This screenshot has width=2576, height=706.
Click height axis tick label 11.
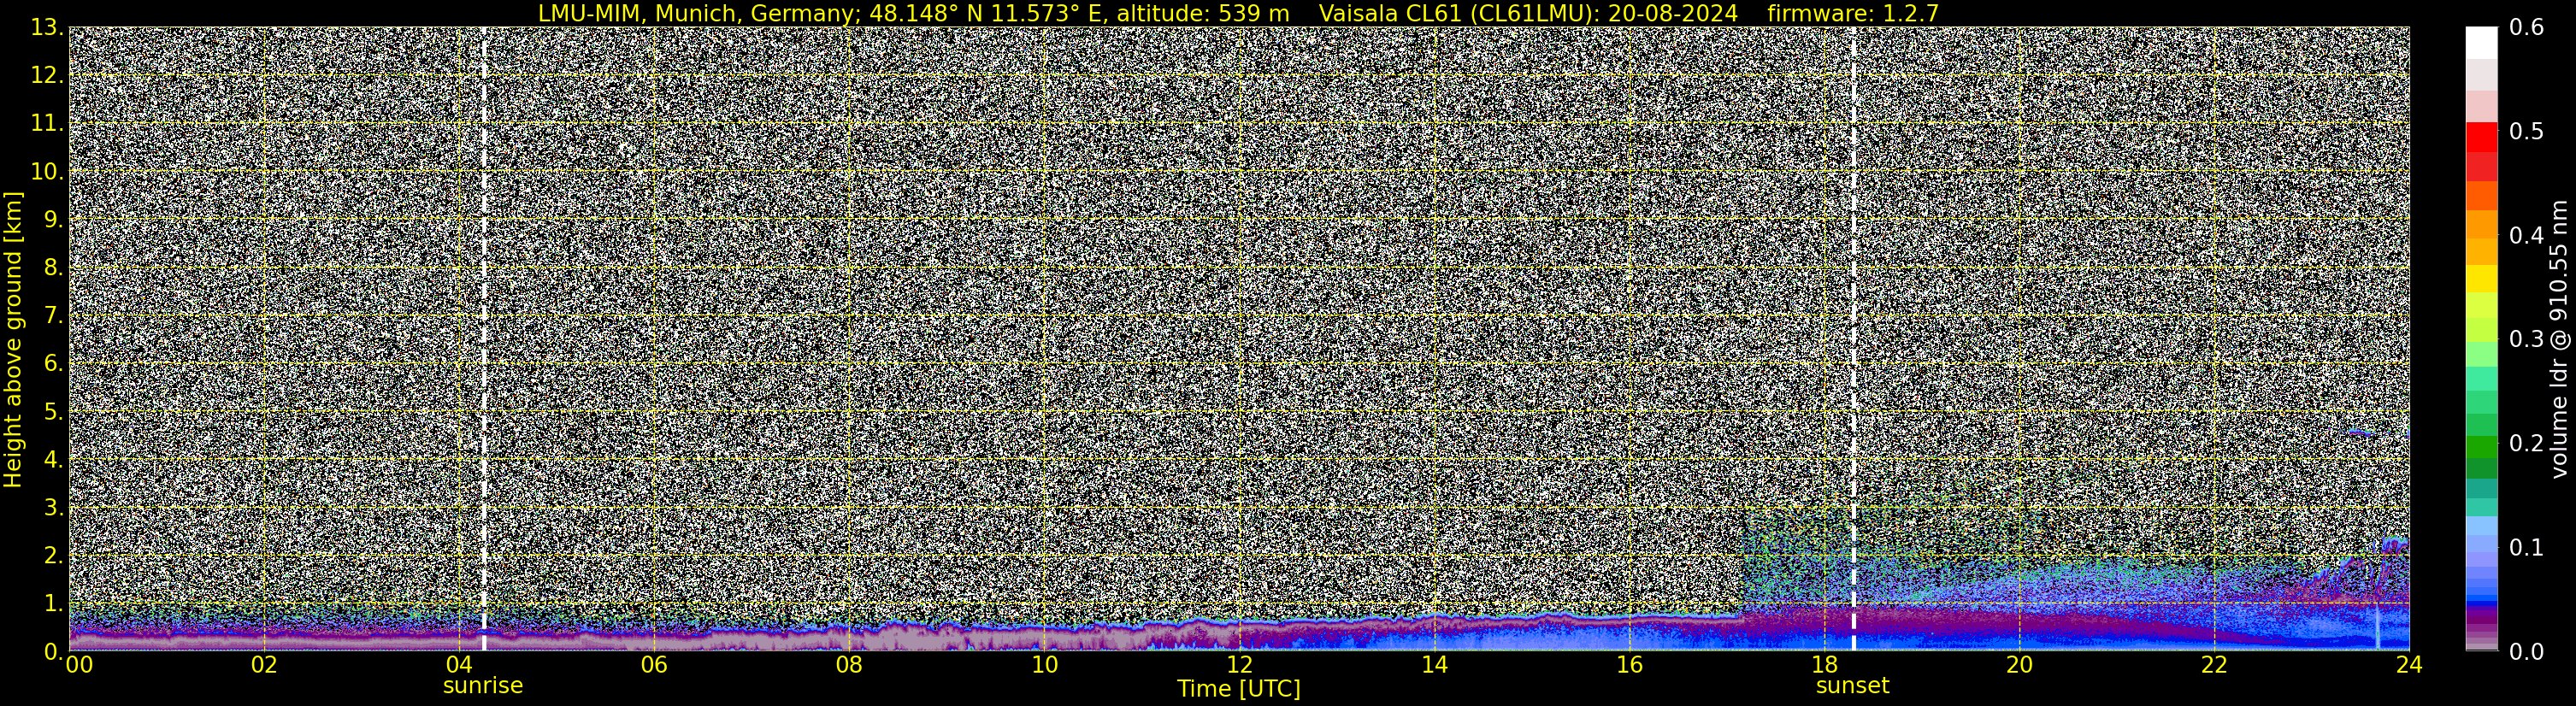click(x=47, y=124)
